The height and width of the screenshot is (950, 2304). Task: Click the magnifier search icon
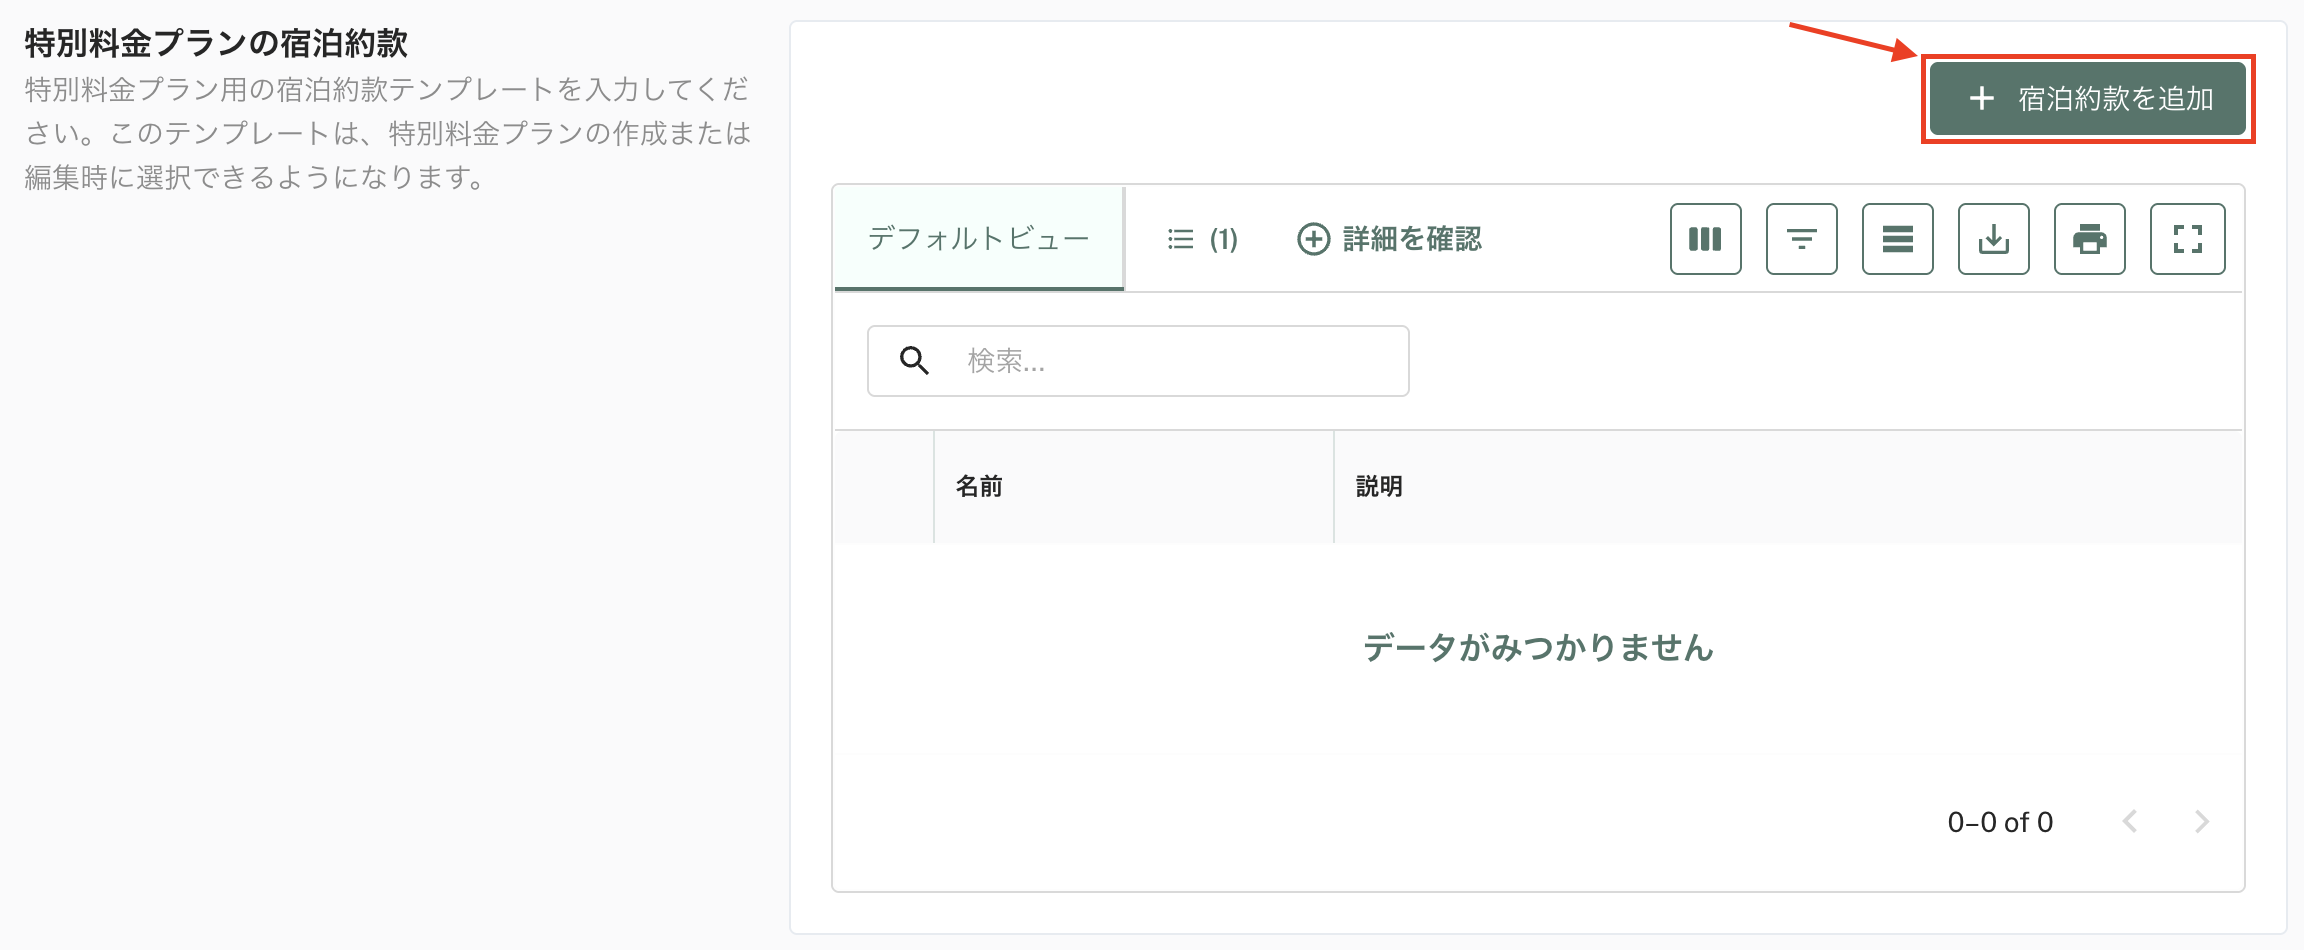pyautogui.click(x=914, y=360)
